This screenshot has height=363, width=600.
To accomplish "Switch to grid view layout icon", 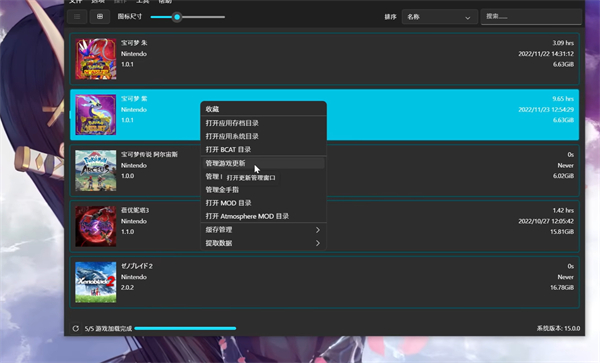I will coord(99,17).
